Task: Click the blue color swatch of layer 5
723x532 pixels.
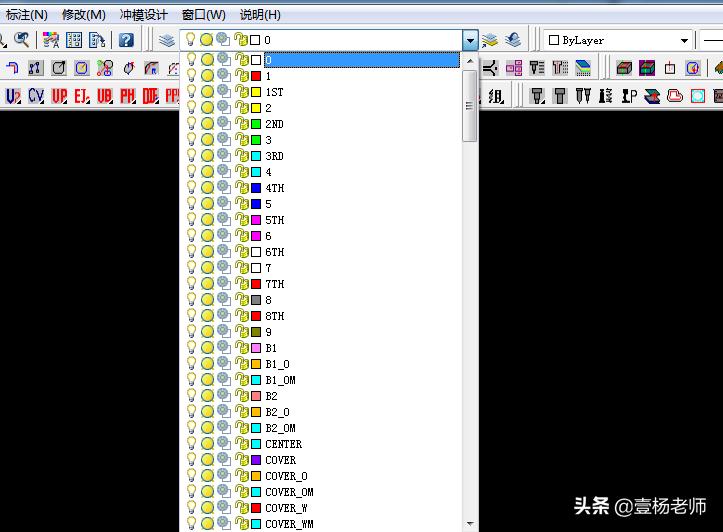Action: click(256, 204)
